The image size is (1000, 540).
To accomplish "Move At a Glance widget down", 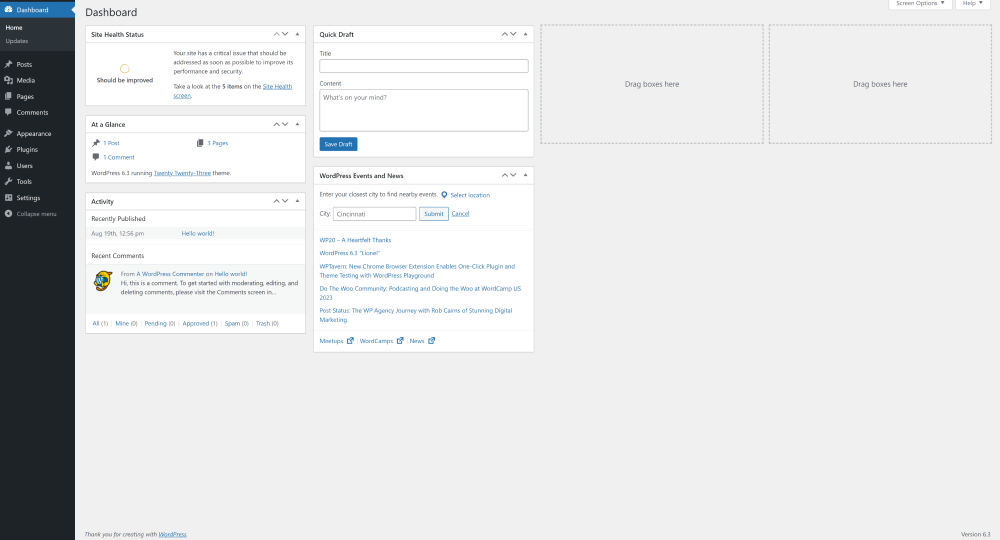I will pyautogui.click(x=285, y=124).
